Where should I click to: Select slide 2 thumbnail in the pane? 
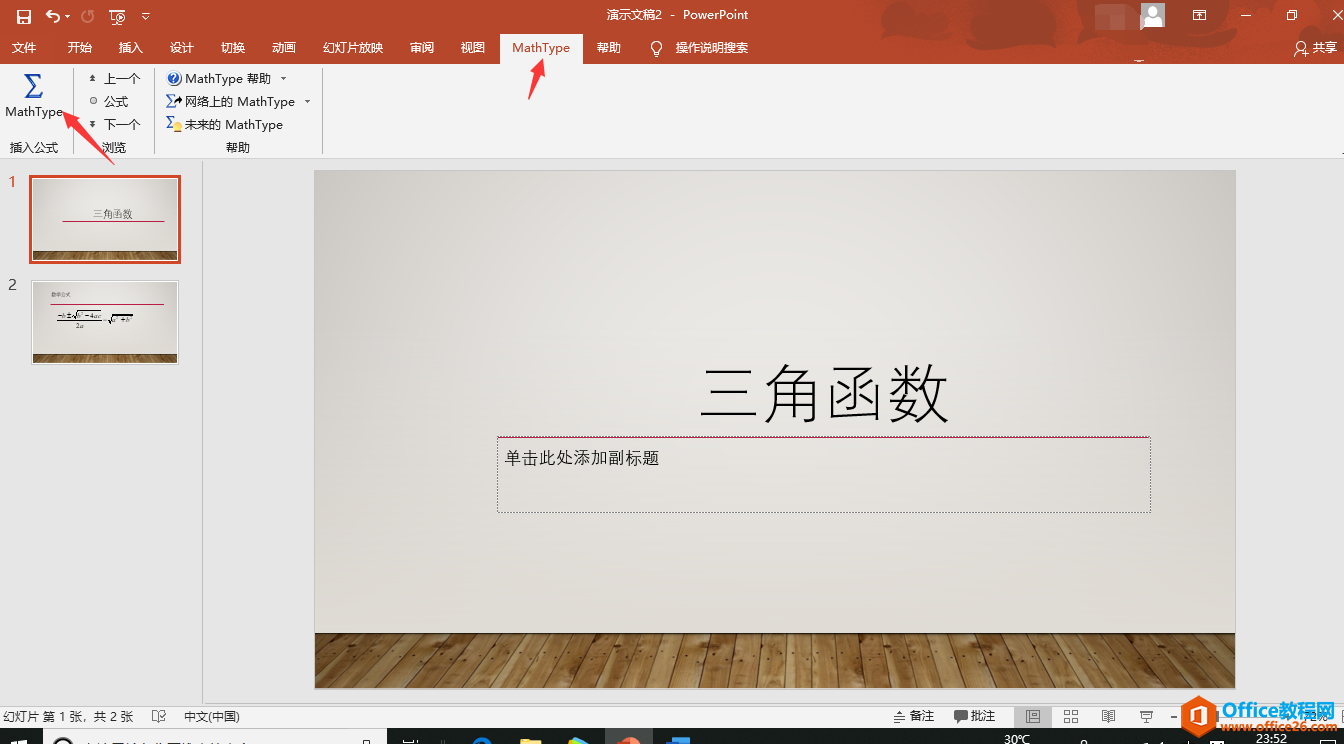tap(104, 322)
